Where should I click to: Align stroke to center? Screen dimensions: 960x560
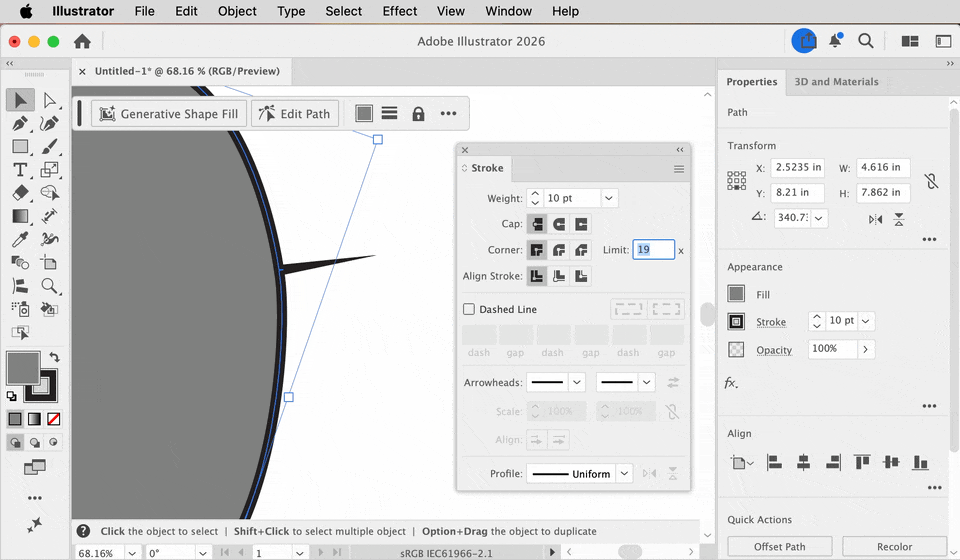coord(537,276)
